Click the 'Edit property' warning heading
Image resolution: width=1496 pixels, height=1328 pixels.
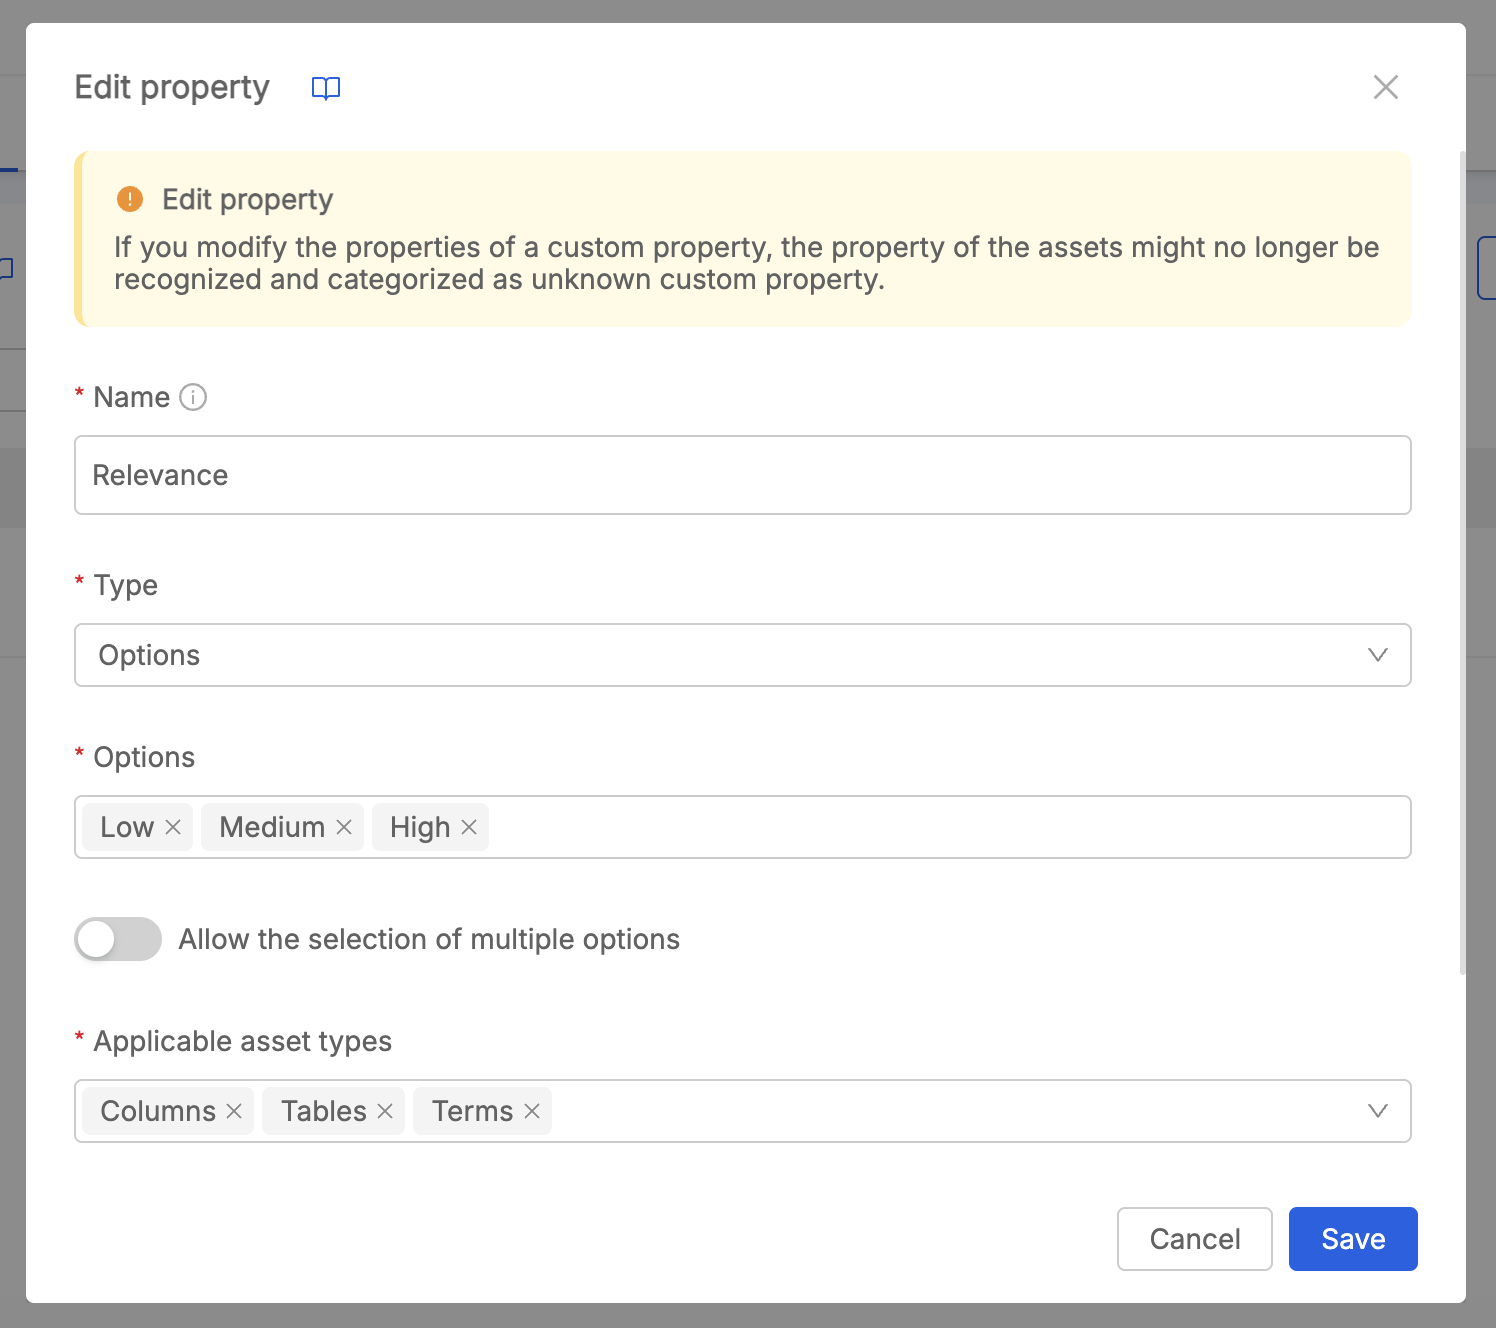[247, 199]
